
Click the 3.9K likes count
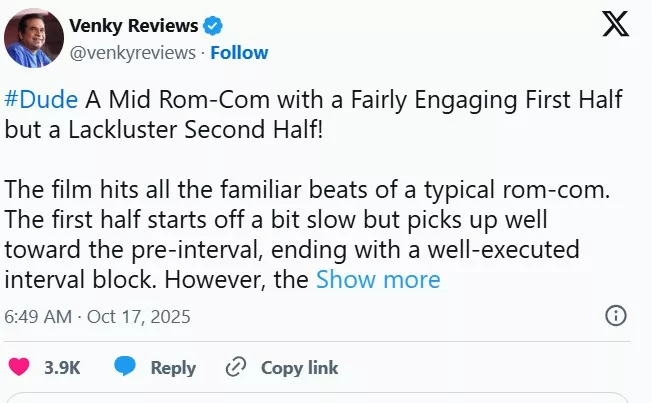click(60, 367)
